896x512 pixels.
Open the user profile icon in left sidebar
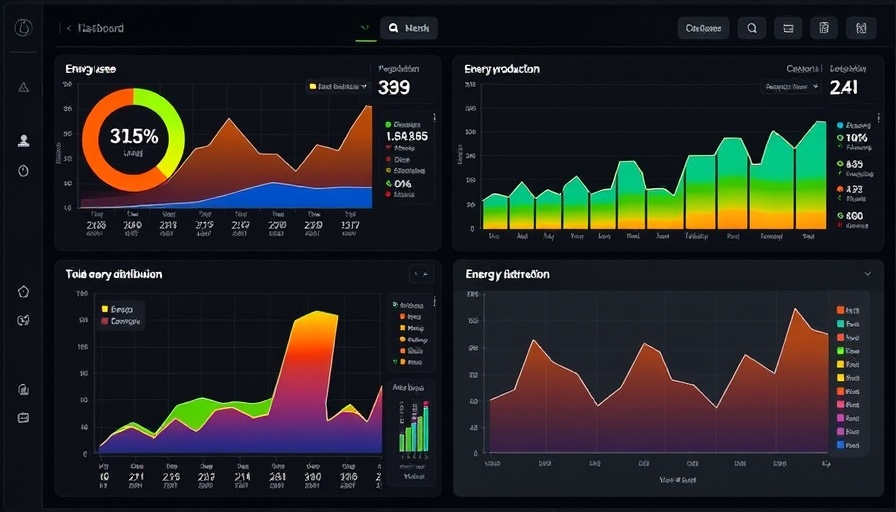pos(24,141)
